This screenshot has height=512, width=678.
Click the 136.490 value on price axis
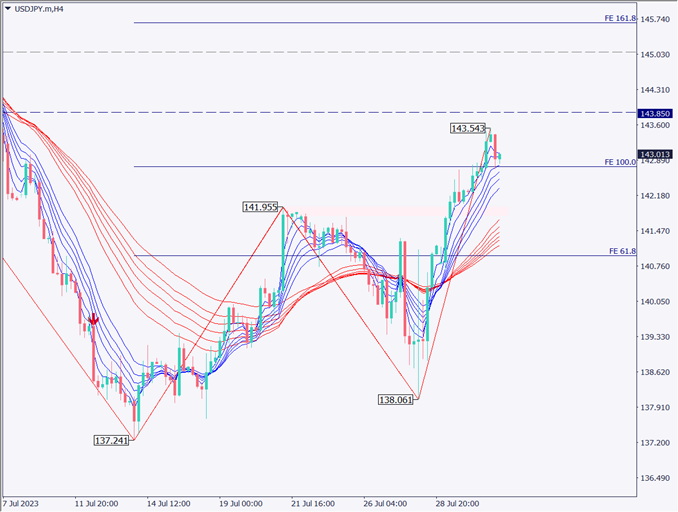pyautogui.click(x=656, y=478)
